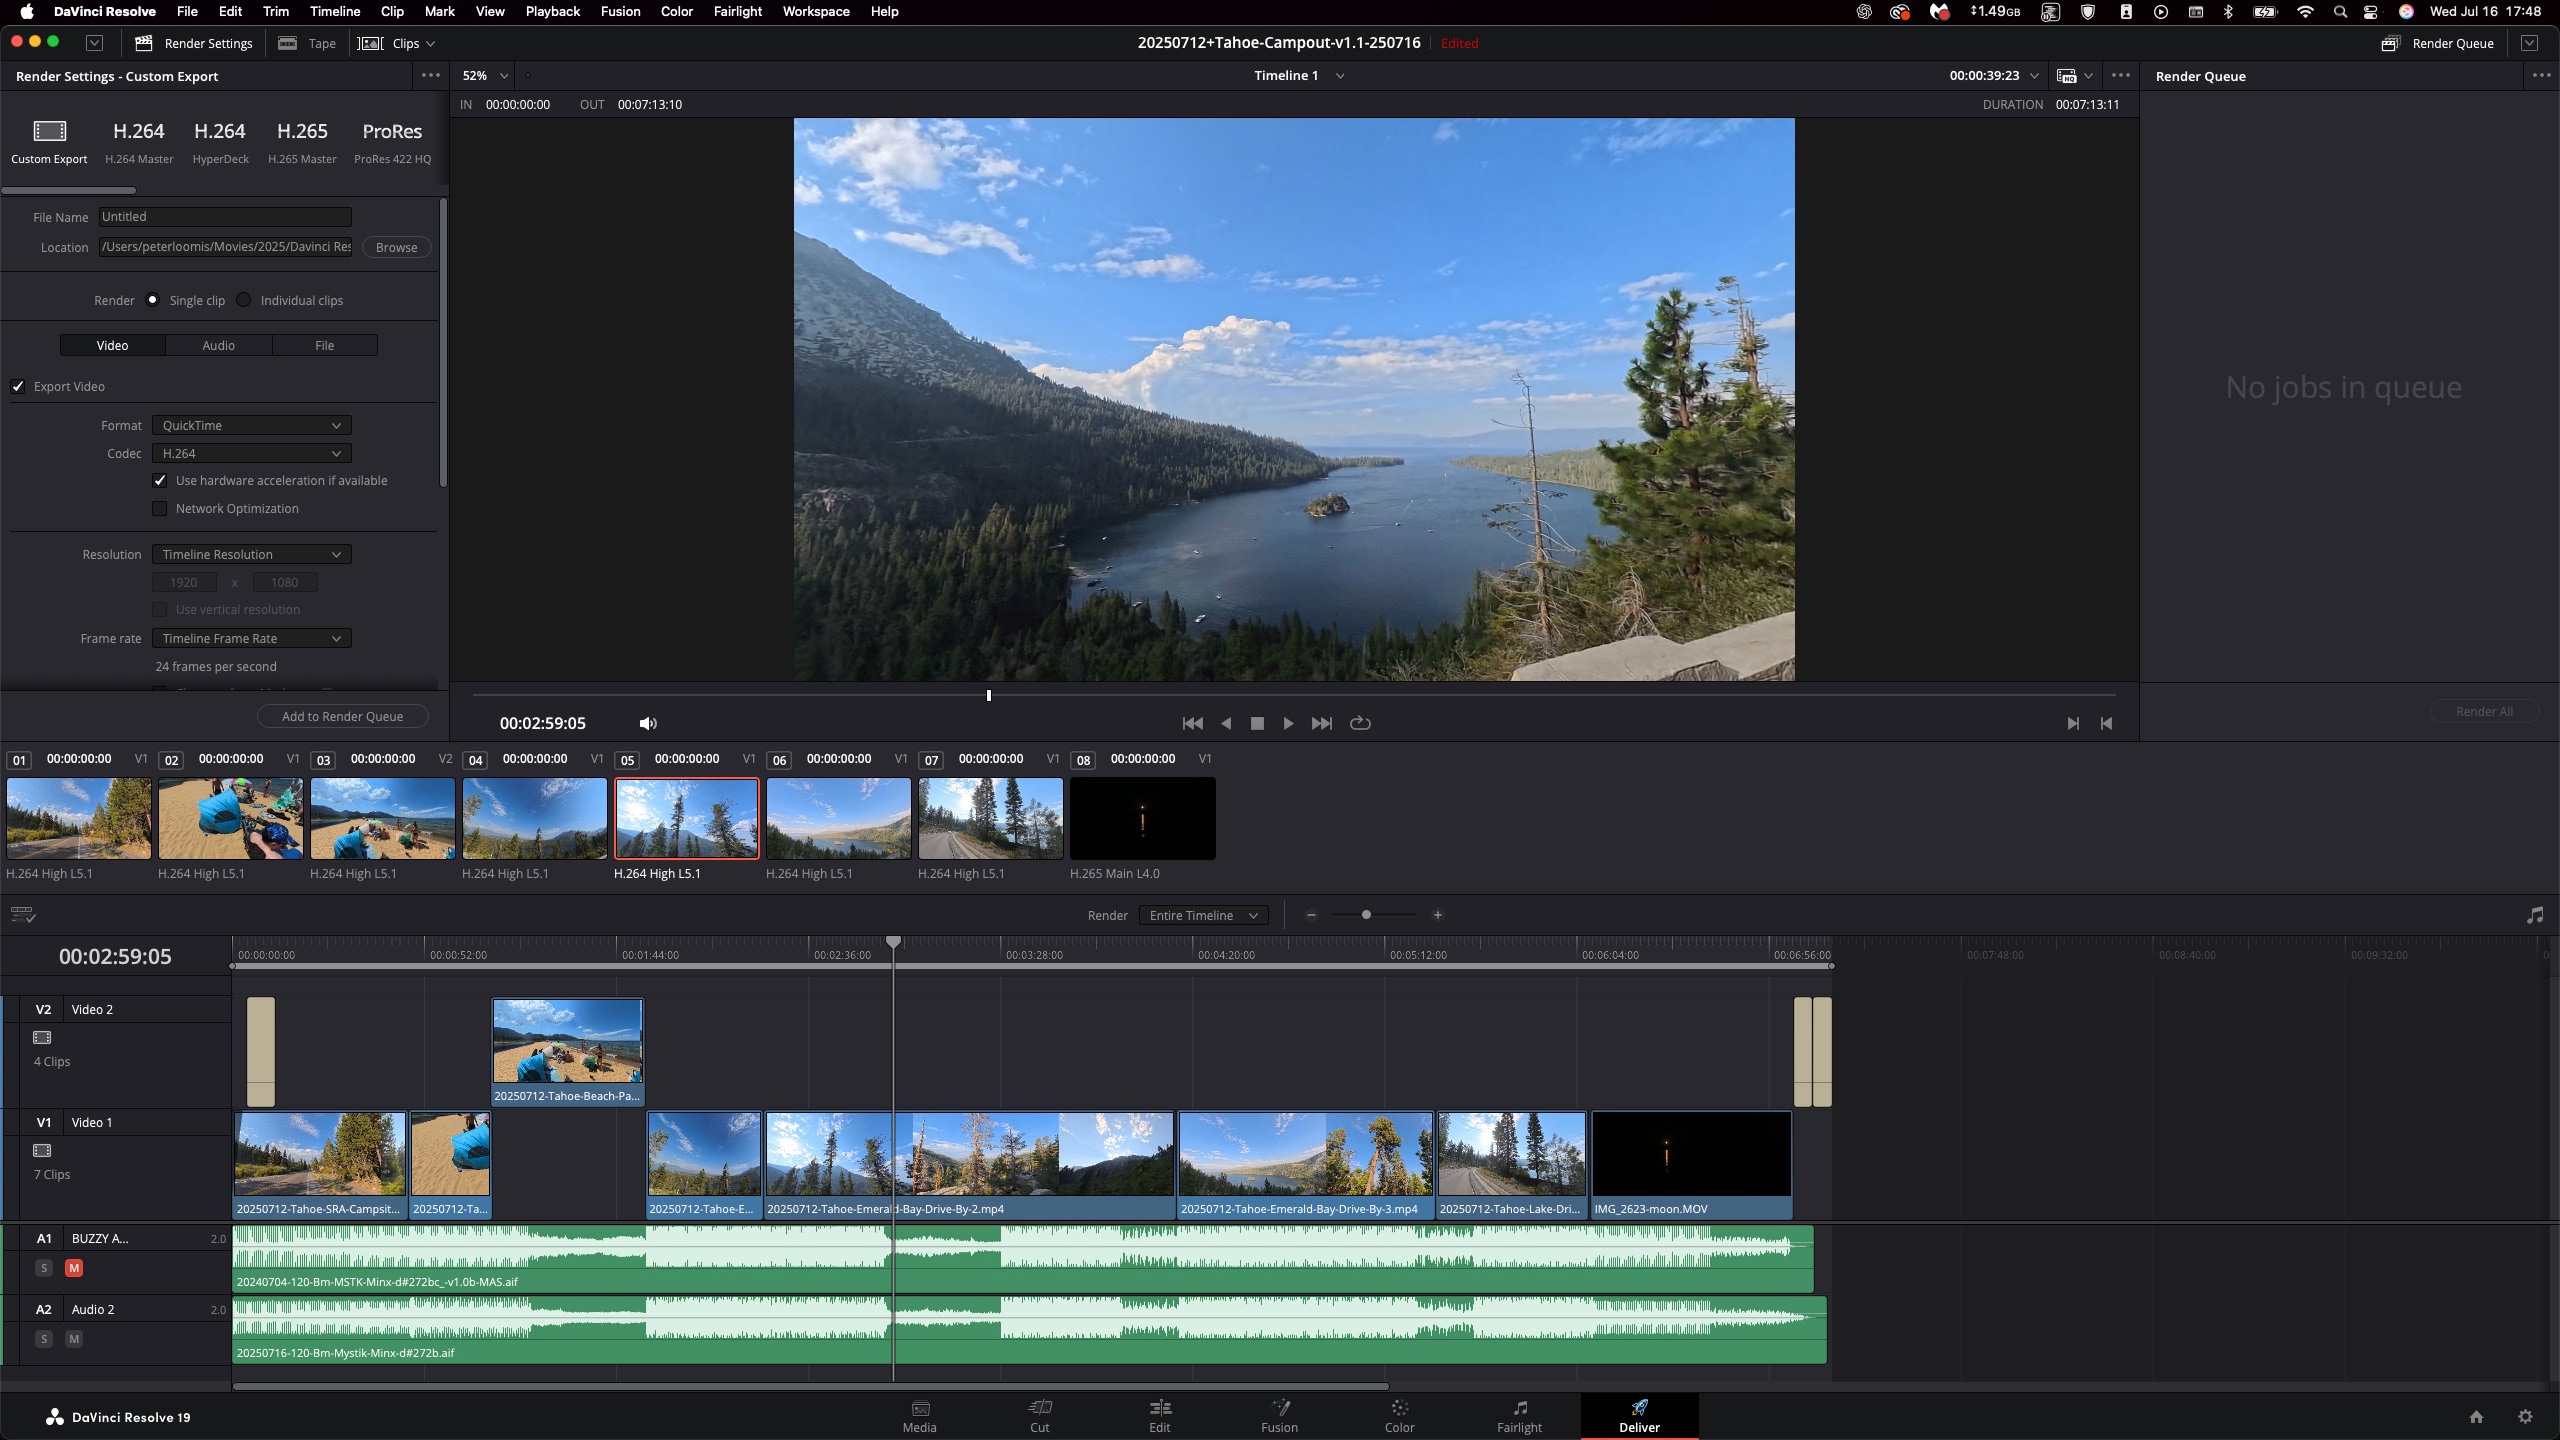The width and height of the screenshot is (2560, 1440).
Task: Select the ProRes 422 HQ preset
Action: 392,140
